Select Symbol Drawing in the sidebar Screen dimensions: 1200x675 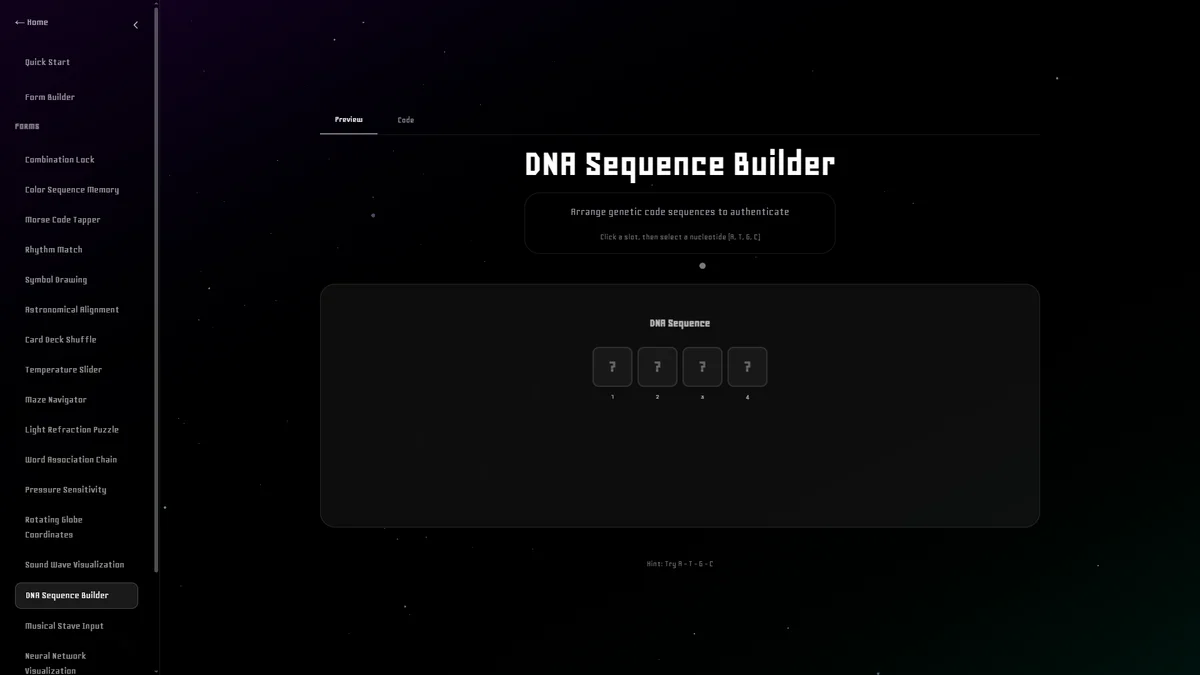click(x=55, y=279)
